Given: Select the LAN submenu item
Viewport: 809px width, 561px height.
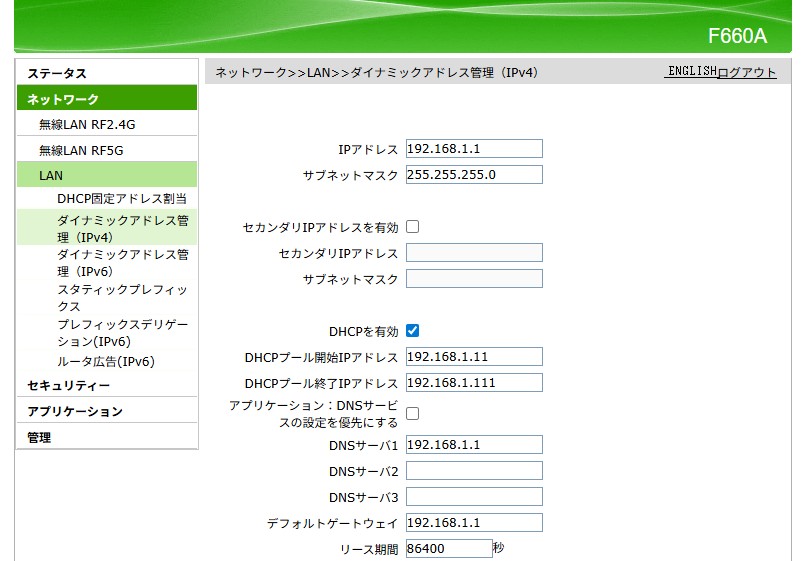Looking at the screenshot, I should pos(51,175).
